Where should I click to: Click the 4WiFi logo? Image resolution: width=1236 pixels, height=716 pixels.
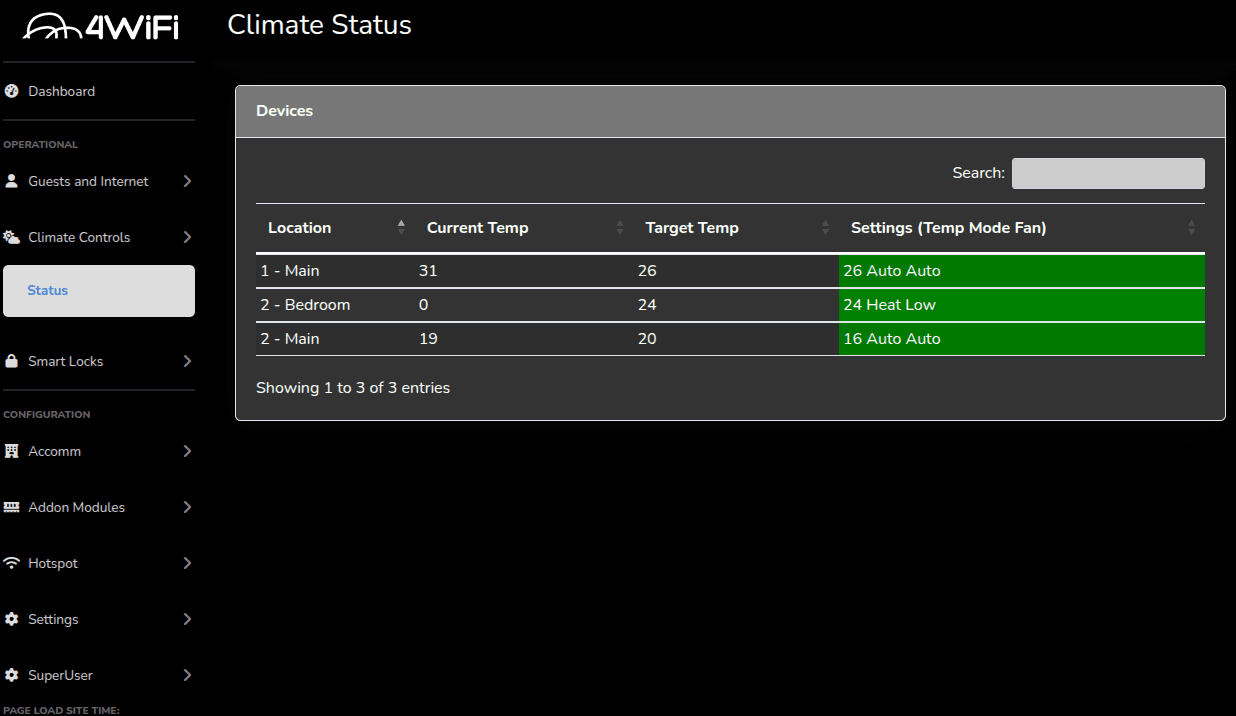click(x=100, y=26)
